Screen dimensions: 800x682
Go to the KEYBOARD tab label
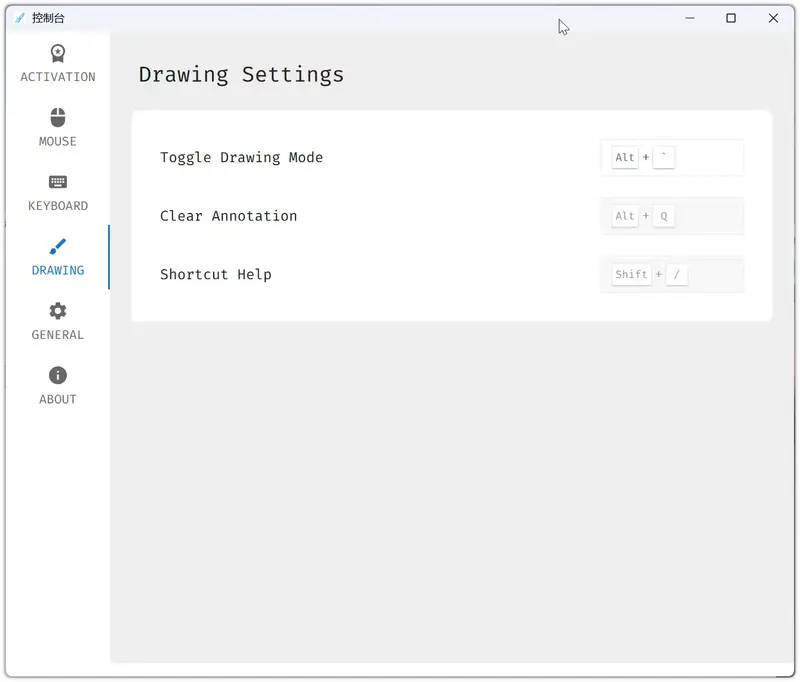point(58,206)
